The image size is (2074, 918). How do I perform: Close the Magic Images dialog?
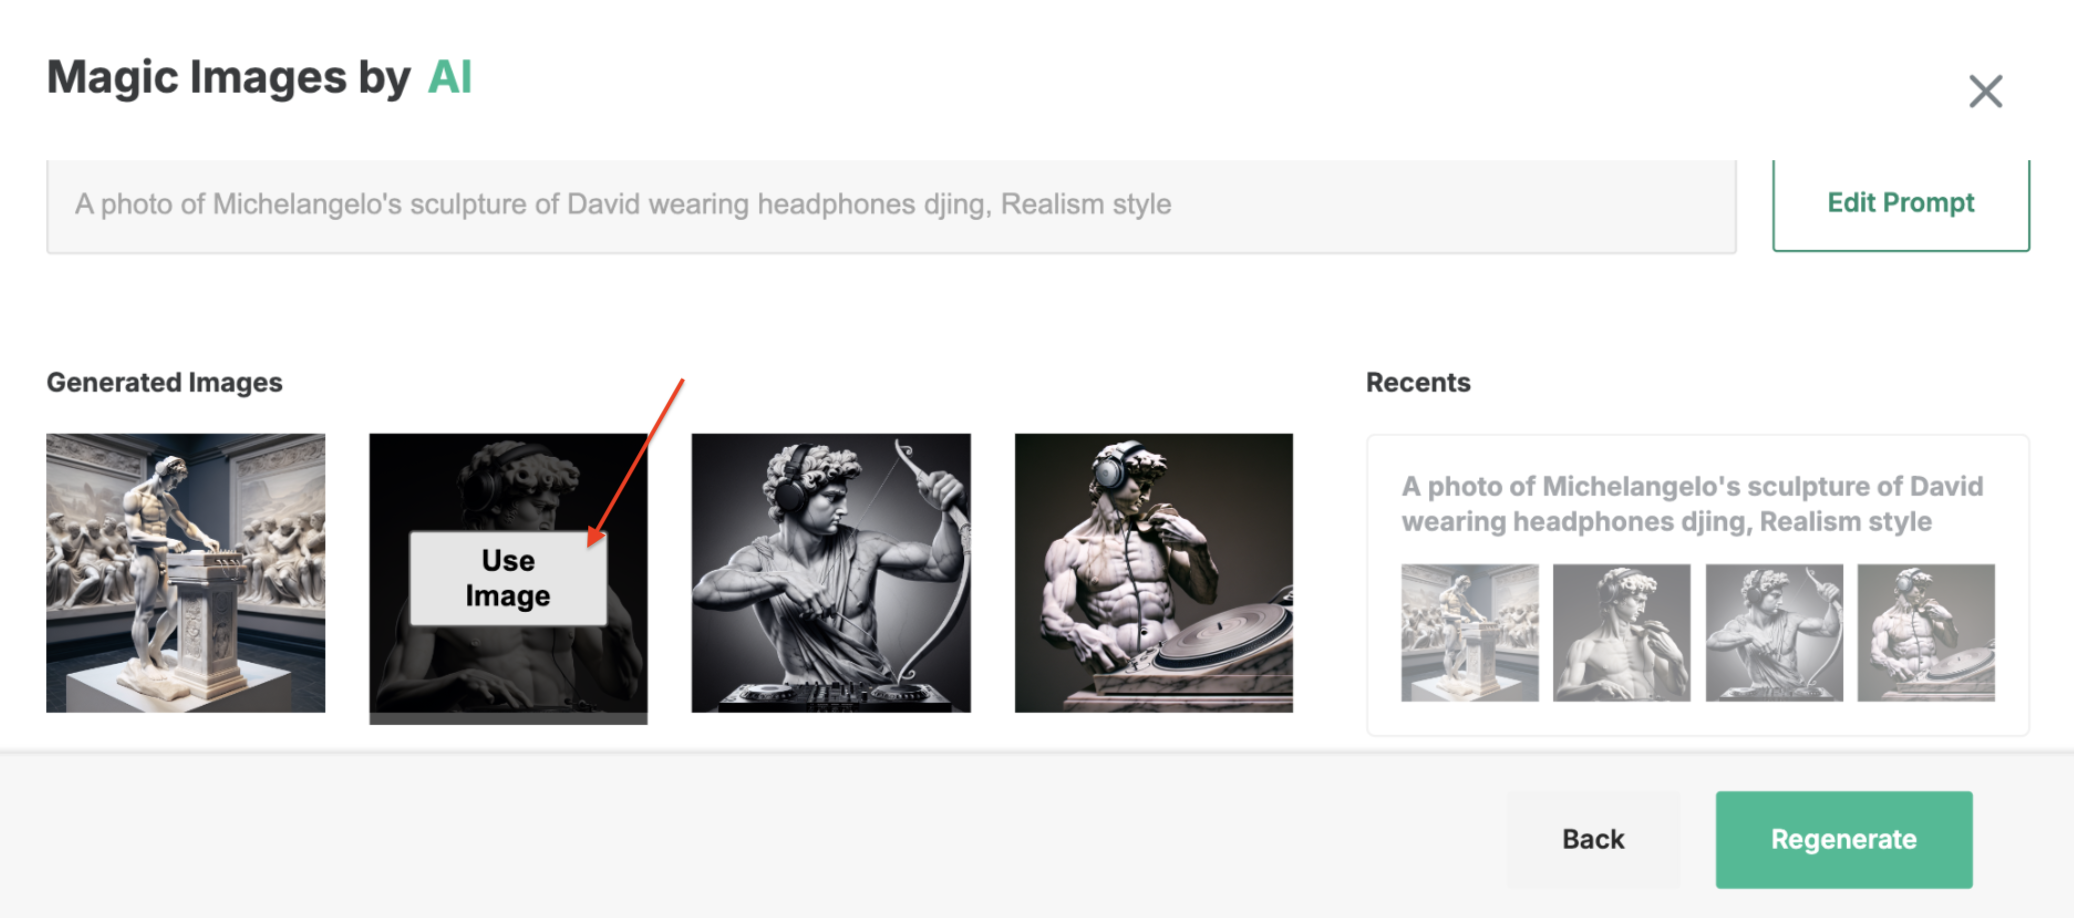tap(1985, 91)
